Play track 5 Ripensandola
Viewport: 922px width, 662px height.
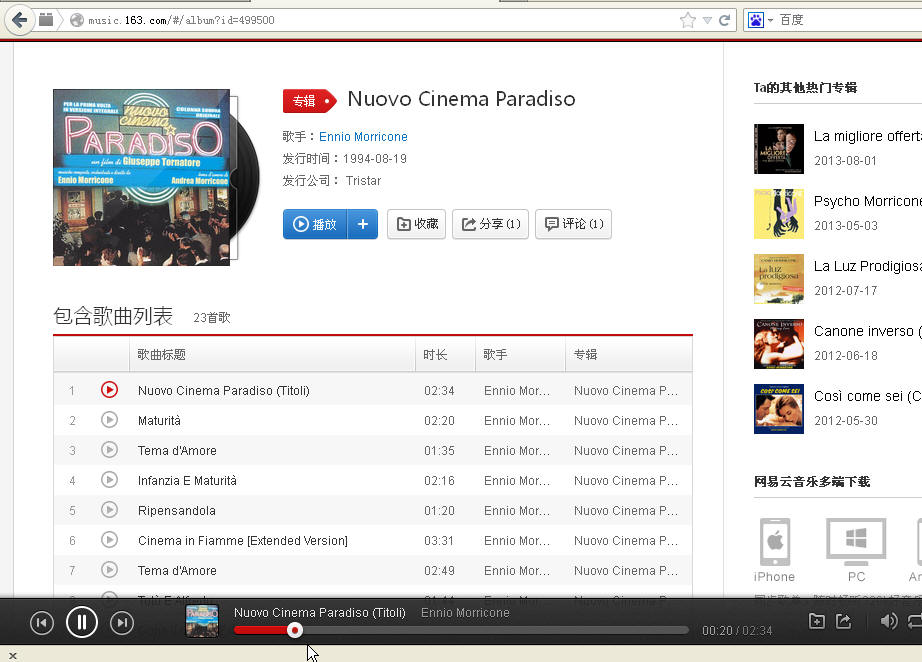[109, 510]
